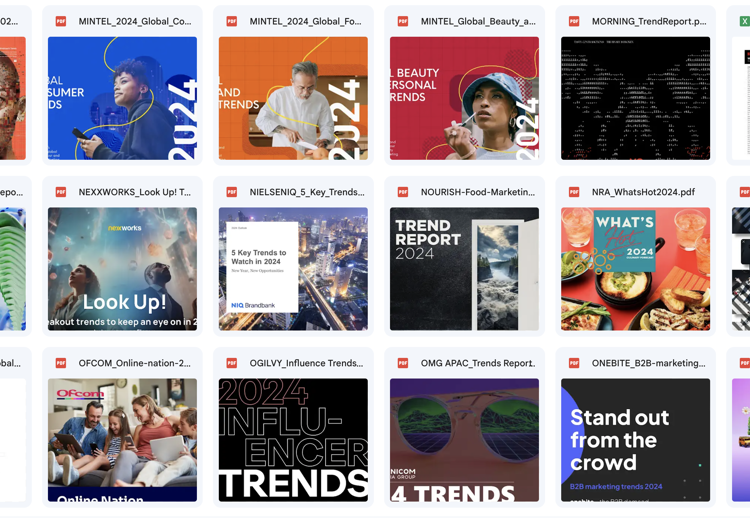Select file name NIELSENIQ_5_Key_Trends...
This screenshot has width=750, height=518.
(x=307, y=192)
